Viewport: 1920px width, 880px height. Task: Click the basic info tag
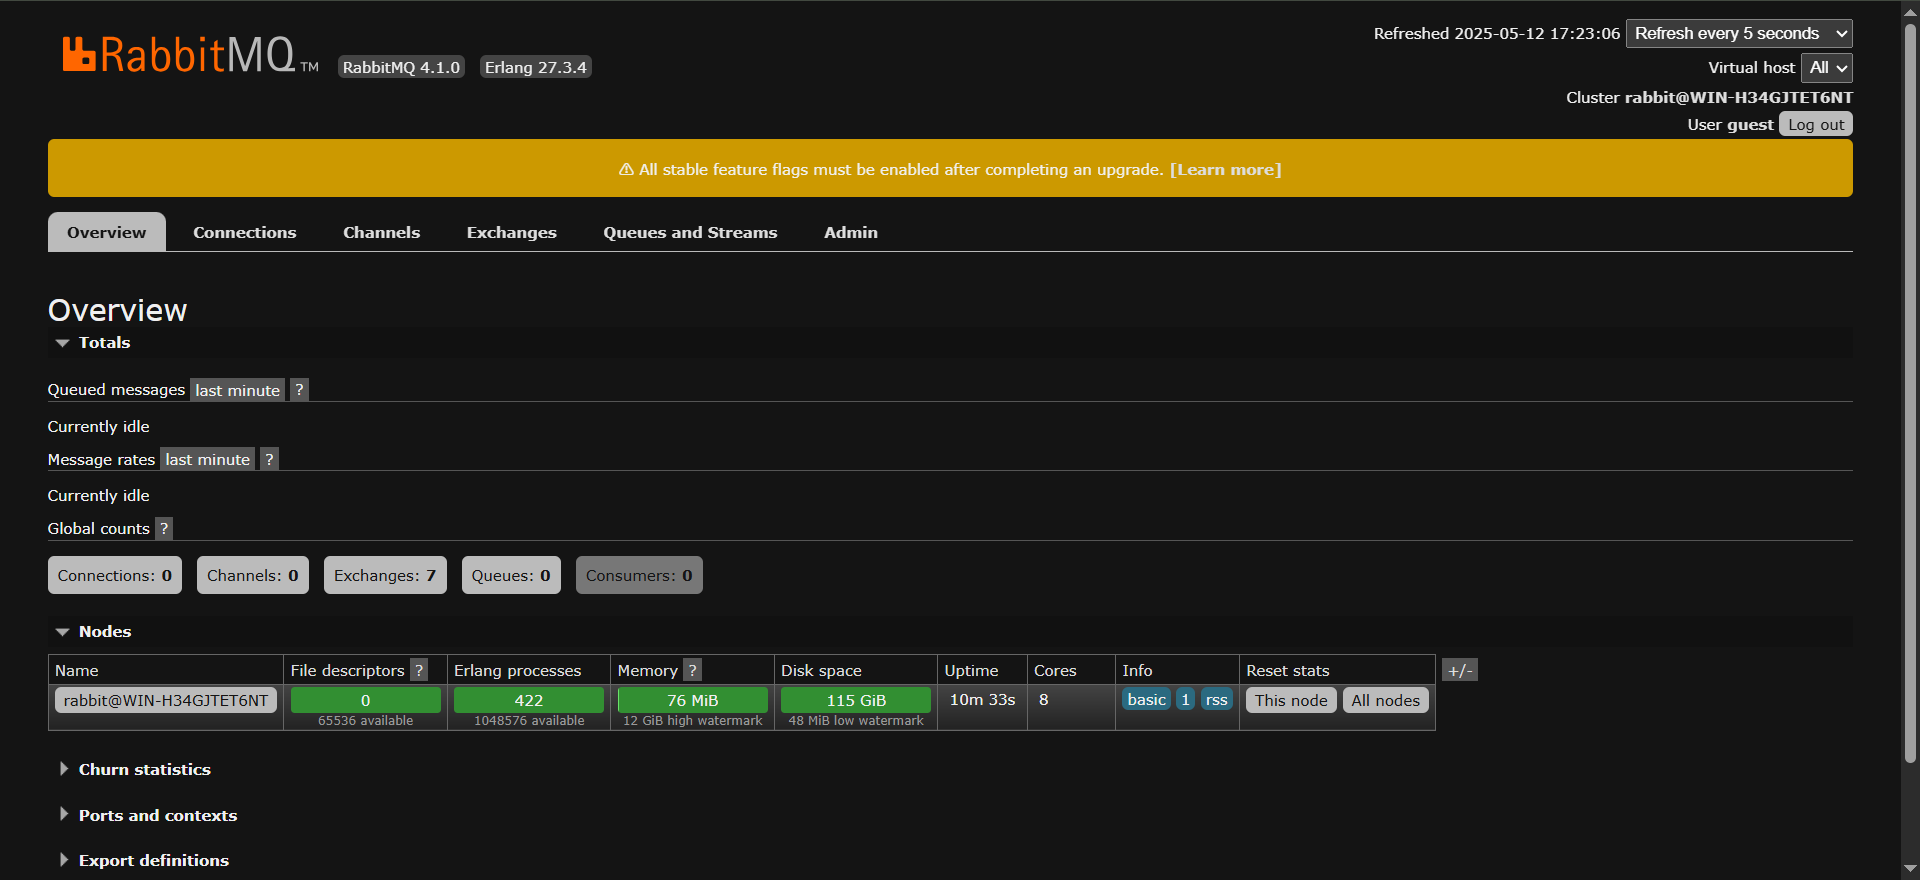1147,699
